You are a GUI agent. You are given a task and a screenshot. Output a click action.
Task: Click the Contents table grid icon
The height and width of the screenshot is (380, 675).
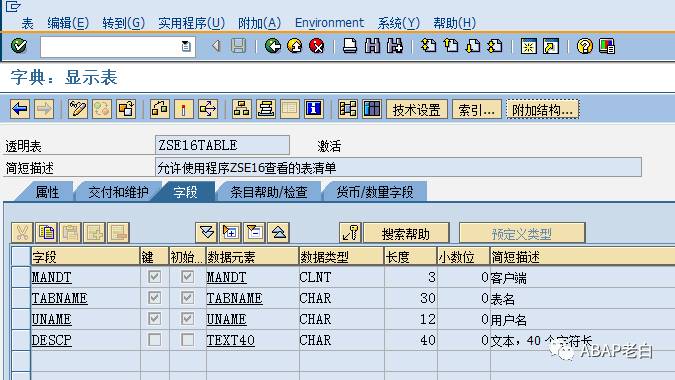coord(372,109)
